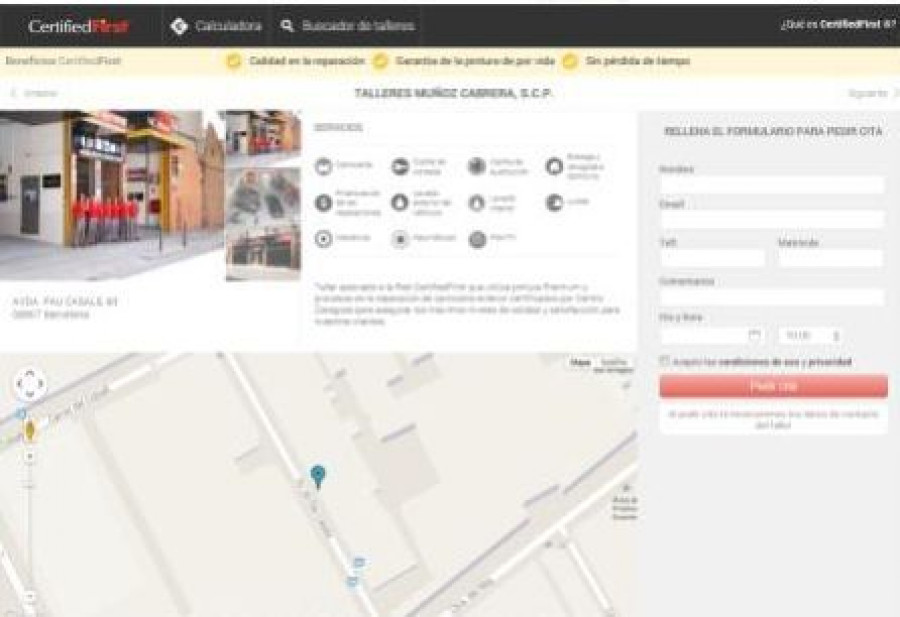
Task: Click the upper blue transit stop icon
Action: (x=359, y=562)
